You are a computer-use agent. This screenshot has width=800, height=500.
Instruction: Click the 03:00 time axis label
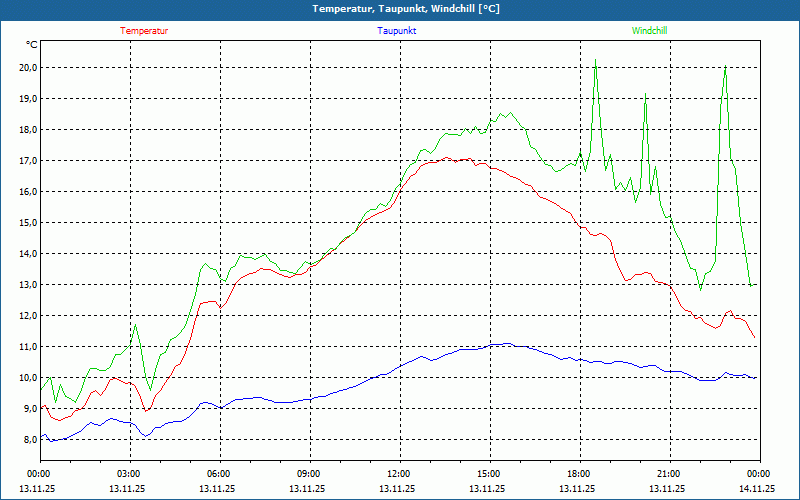(130, 474)
